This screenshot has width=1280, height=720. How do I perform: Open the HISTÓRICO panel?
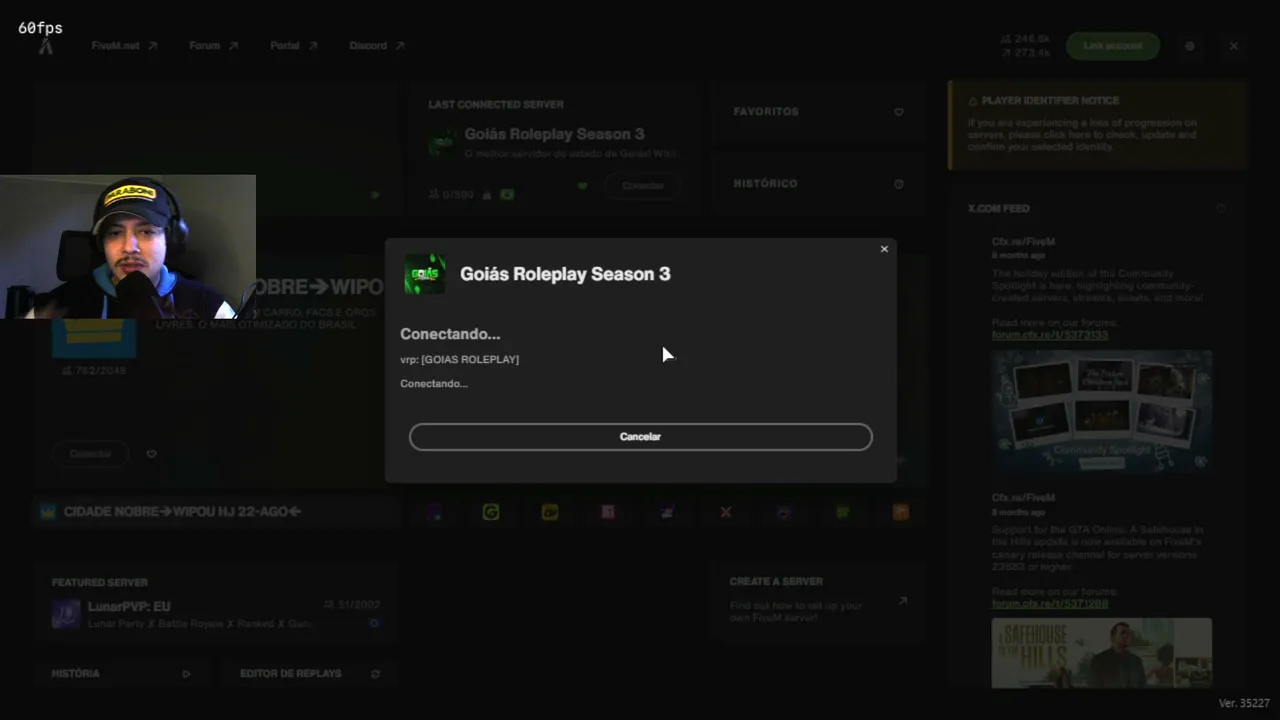click(819, 184)
